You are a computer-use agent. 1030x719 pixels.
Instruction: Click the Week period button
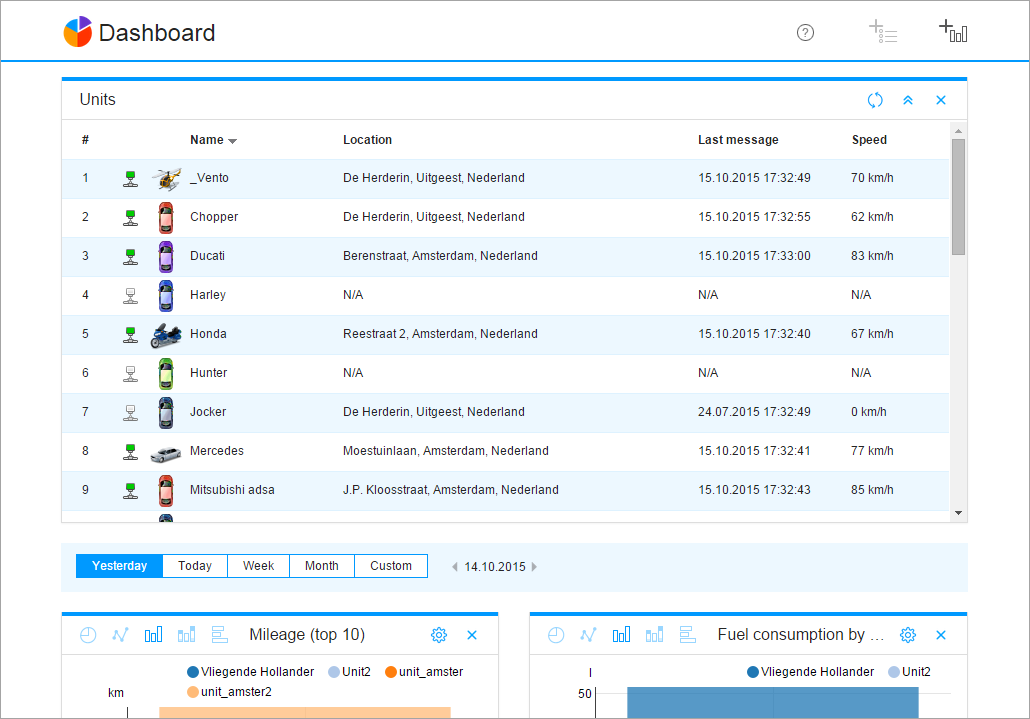coord(258,566)
